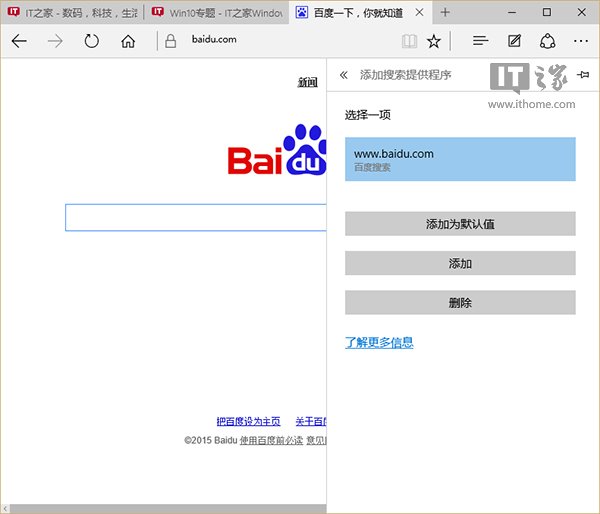Open the More actions ellipsis menu
The width and height of the screenshot is (600, 514).
click(580, 41)
